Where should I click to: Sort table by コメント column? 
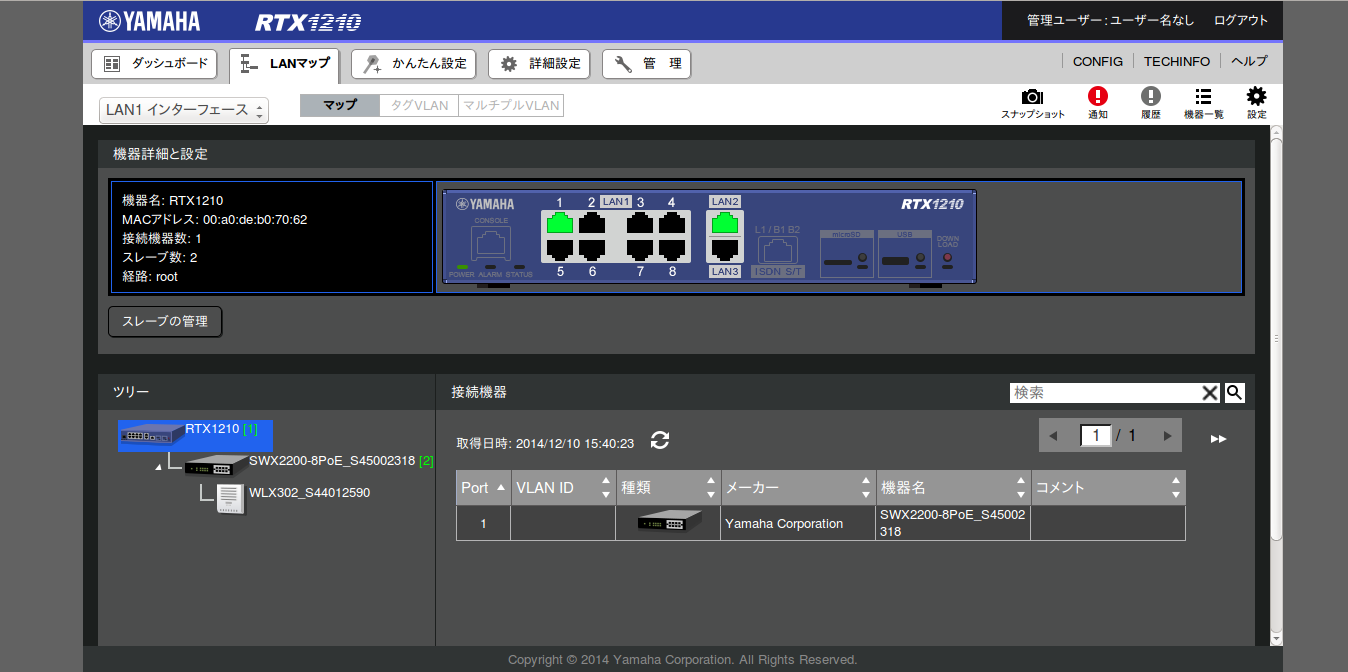click(x=1108, y=488)
